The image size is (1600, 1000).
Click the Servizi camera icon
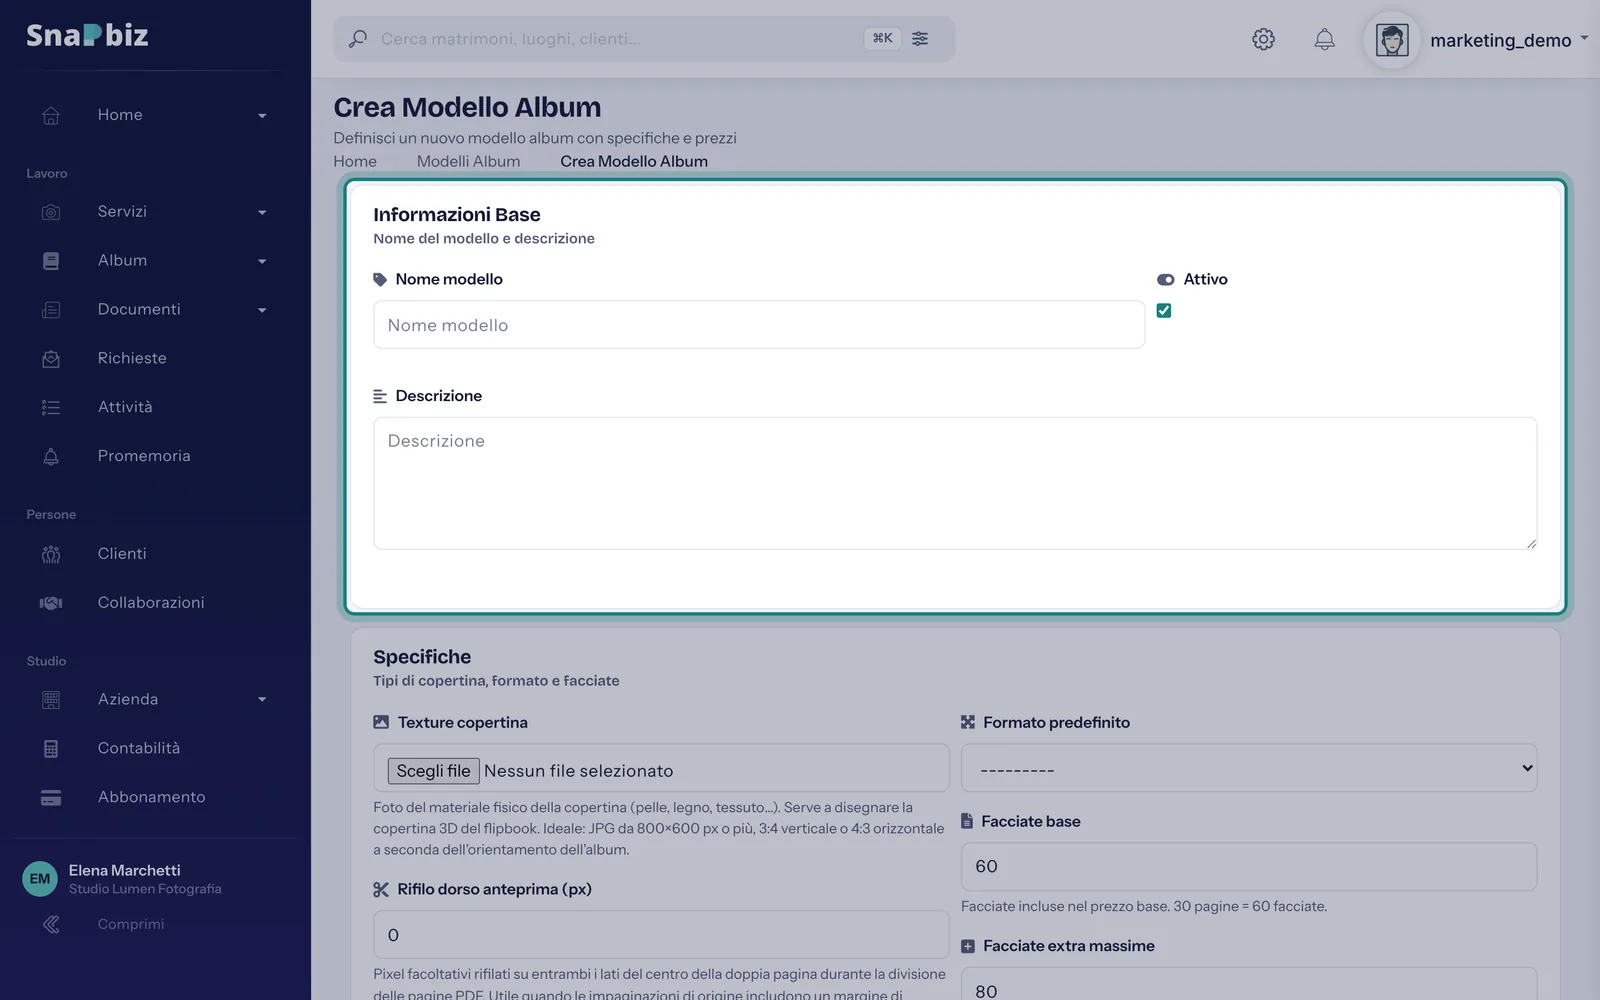[51, 212]
